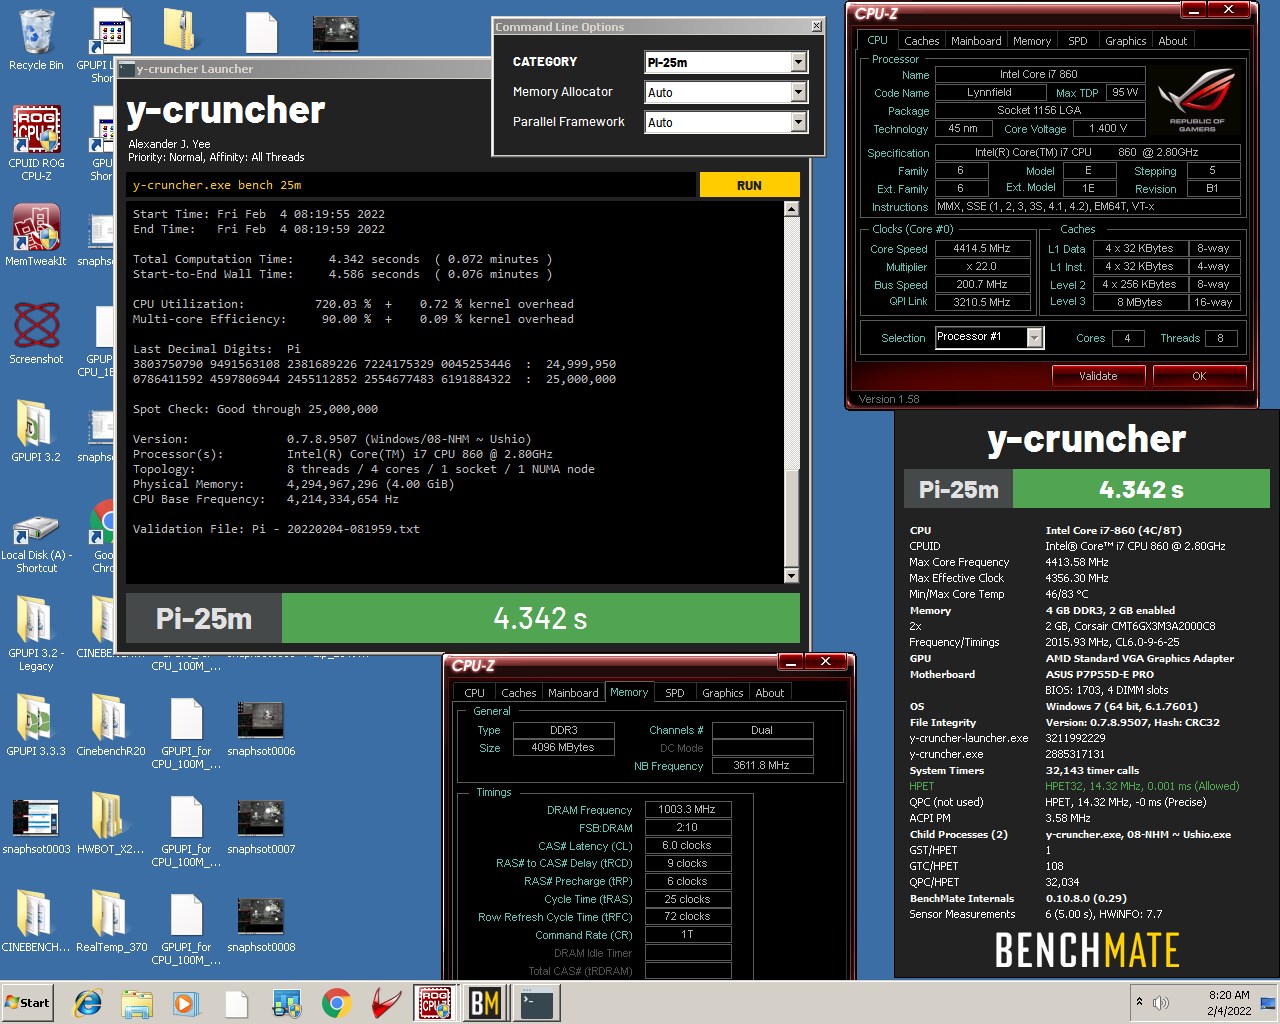1280x1024 pixels.
Task: Switch to Graphics tab in the top CPU-Z window
Action: tap(1125, 41)
